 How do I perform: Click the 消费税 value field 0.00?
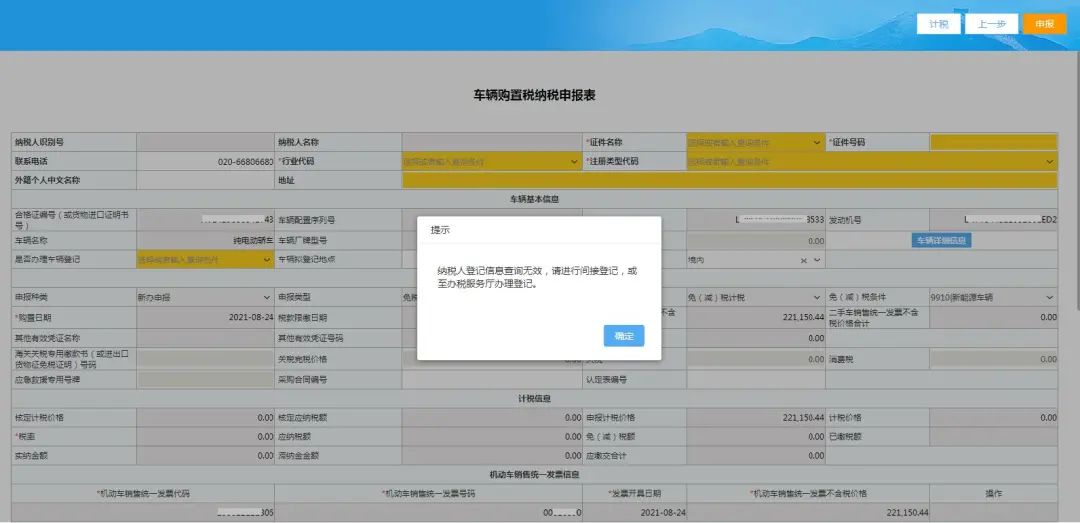[x=993, y=359]
